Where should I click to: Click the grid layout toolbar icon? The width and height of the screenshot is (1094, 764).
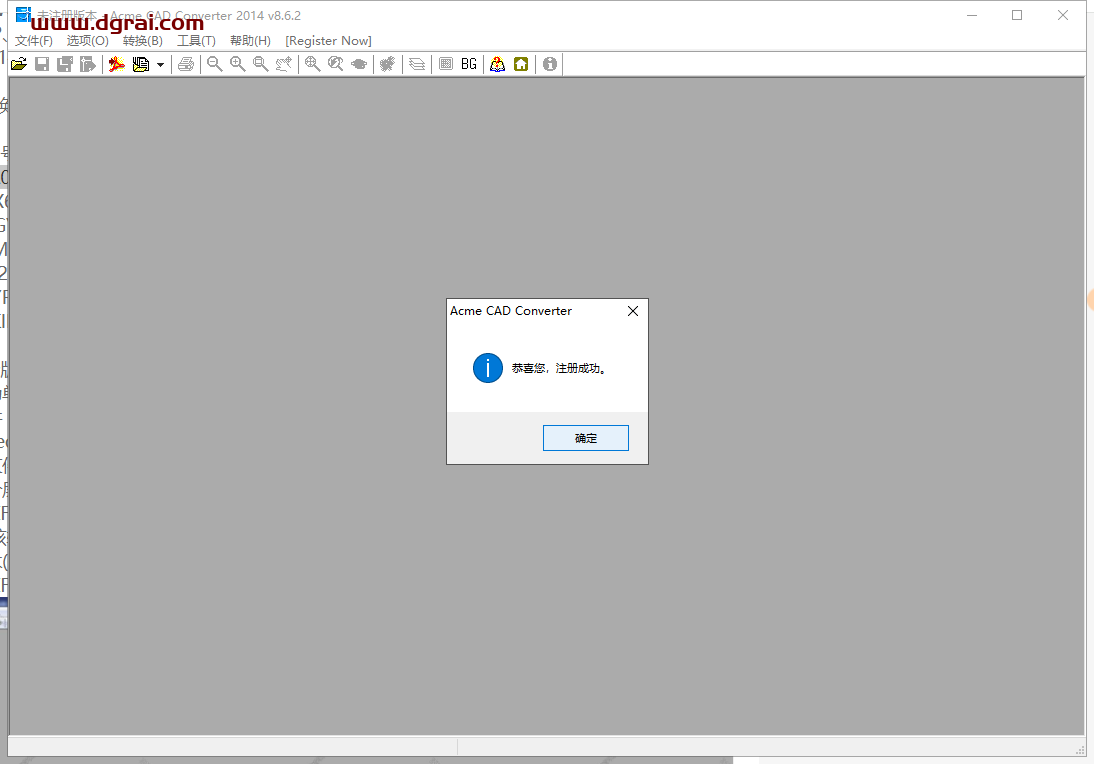coord(446,64)
